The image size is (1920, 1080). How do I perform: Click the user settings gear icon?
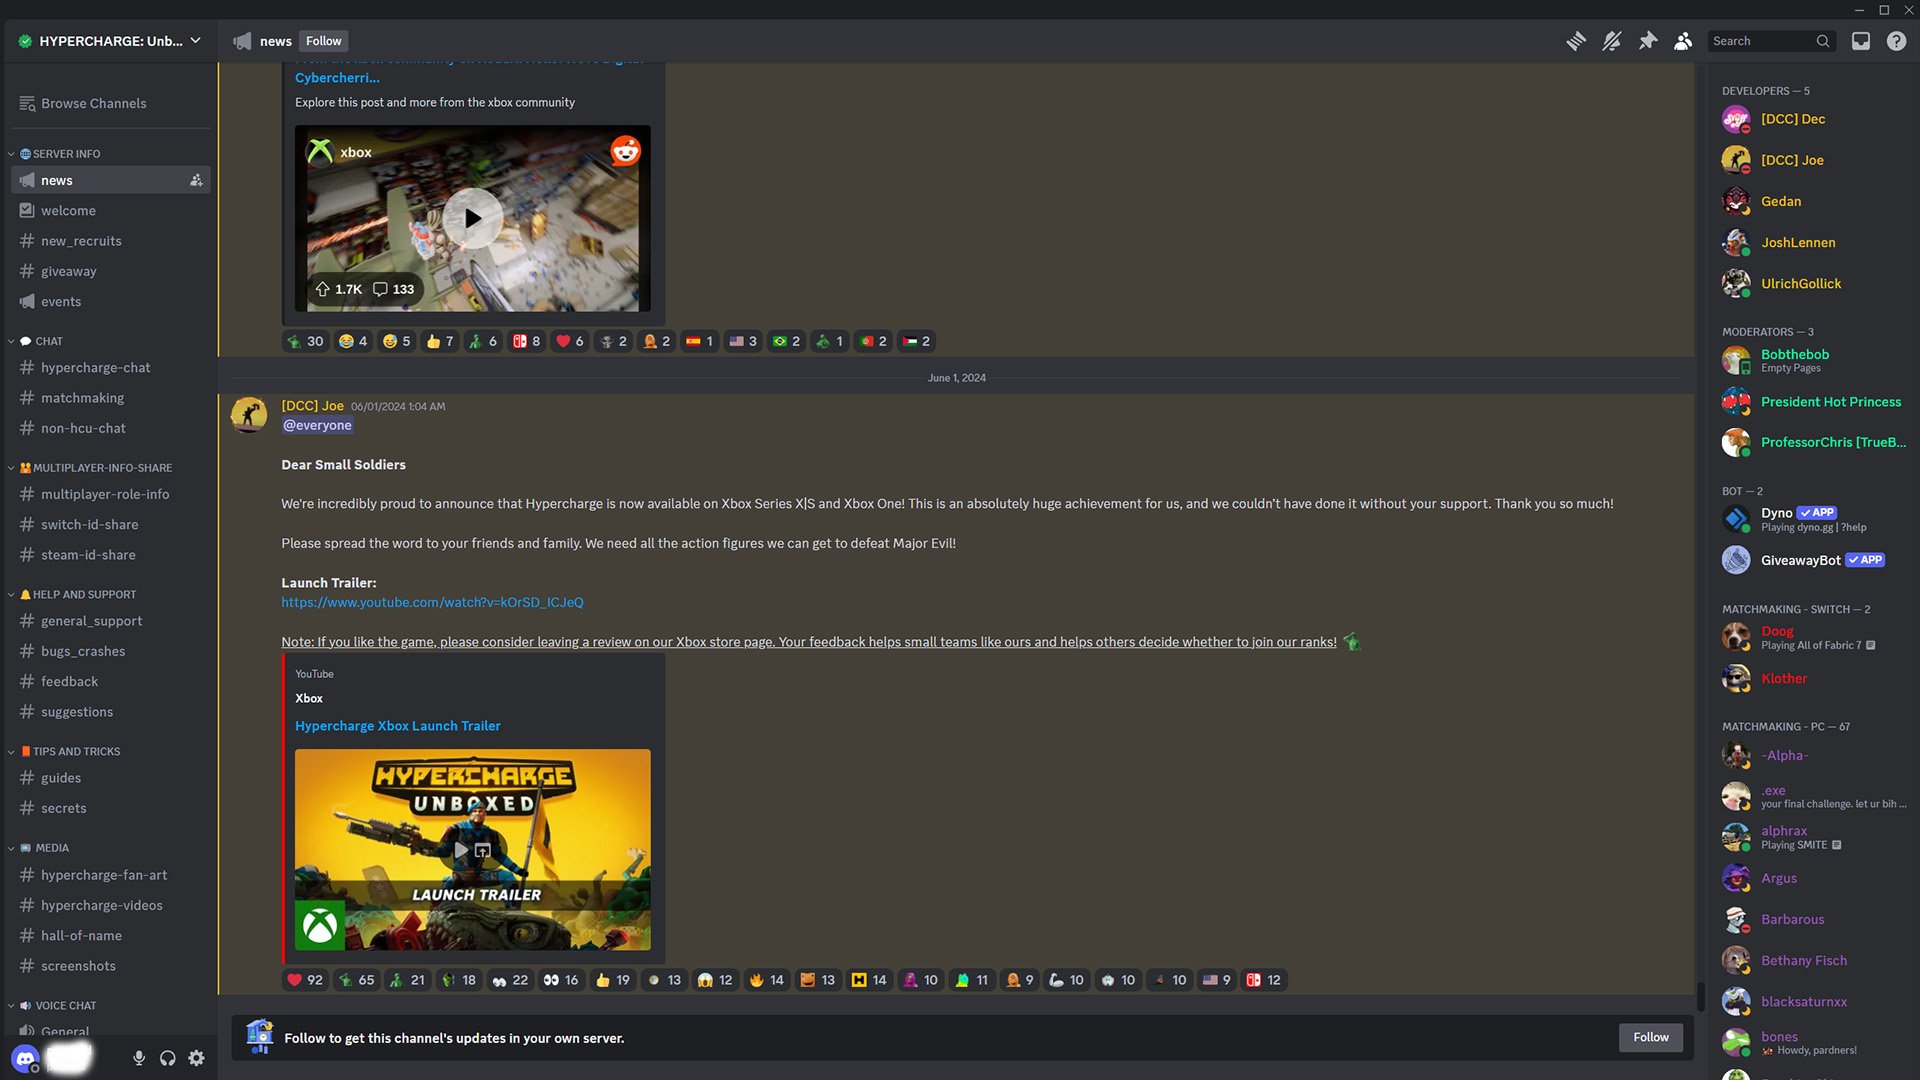point(196,1058)
